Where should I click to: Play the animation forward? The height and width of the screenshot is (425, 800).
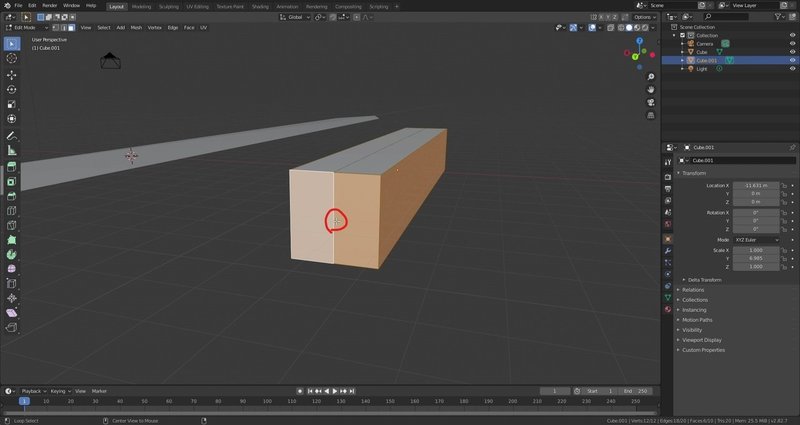coord(335,391)
